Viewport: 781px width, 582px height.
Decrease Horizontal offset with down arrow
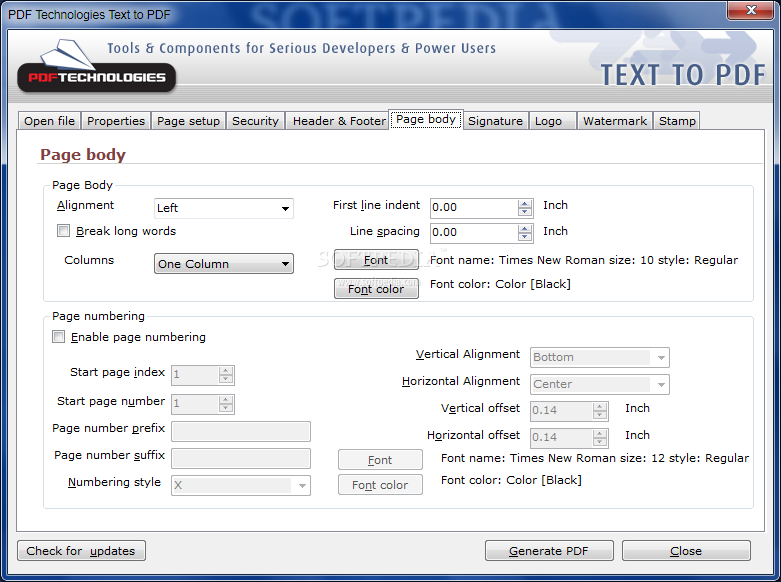click(600, 442)
